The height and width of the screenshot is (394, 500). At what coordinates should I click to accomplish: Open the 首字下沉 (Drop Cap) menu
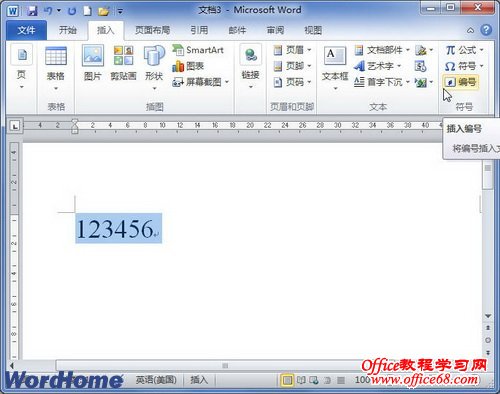tap(382, 82)
